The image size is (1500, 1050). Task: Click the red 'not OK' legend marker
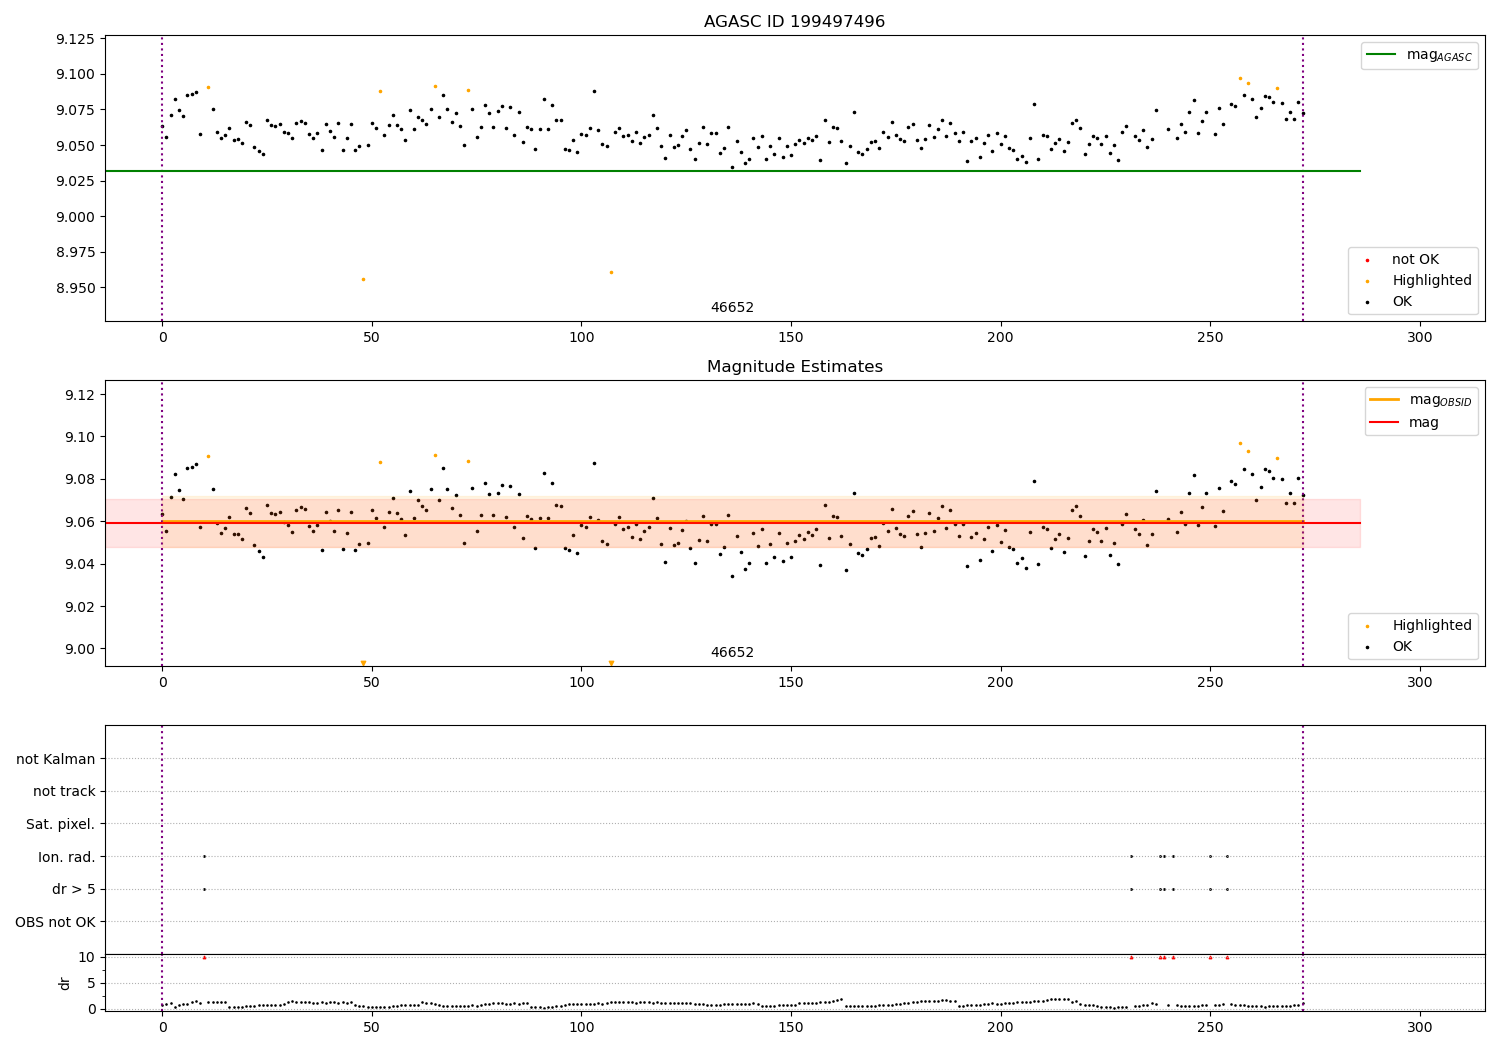click(1368, 260)
